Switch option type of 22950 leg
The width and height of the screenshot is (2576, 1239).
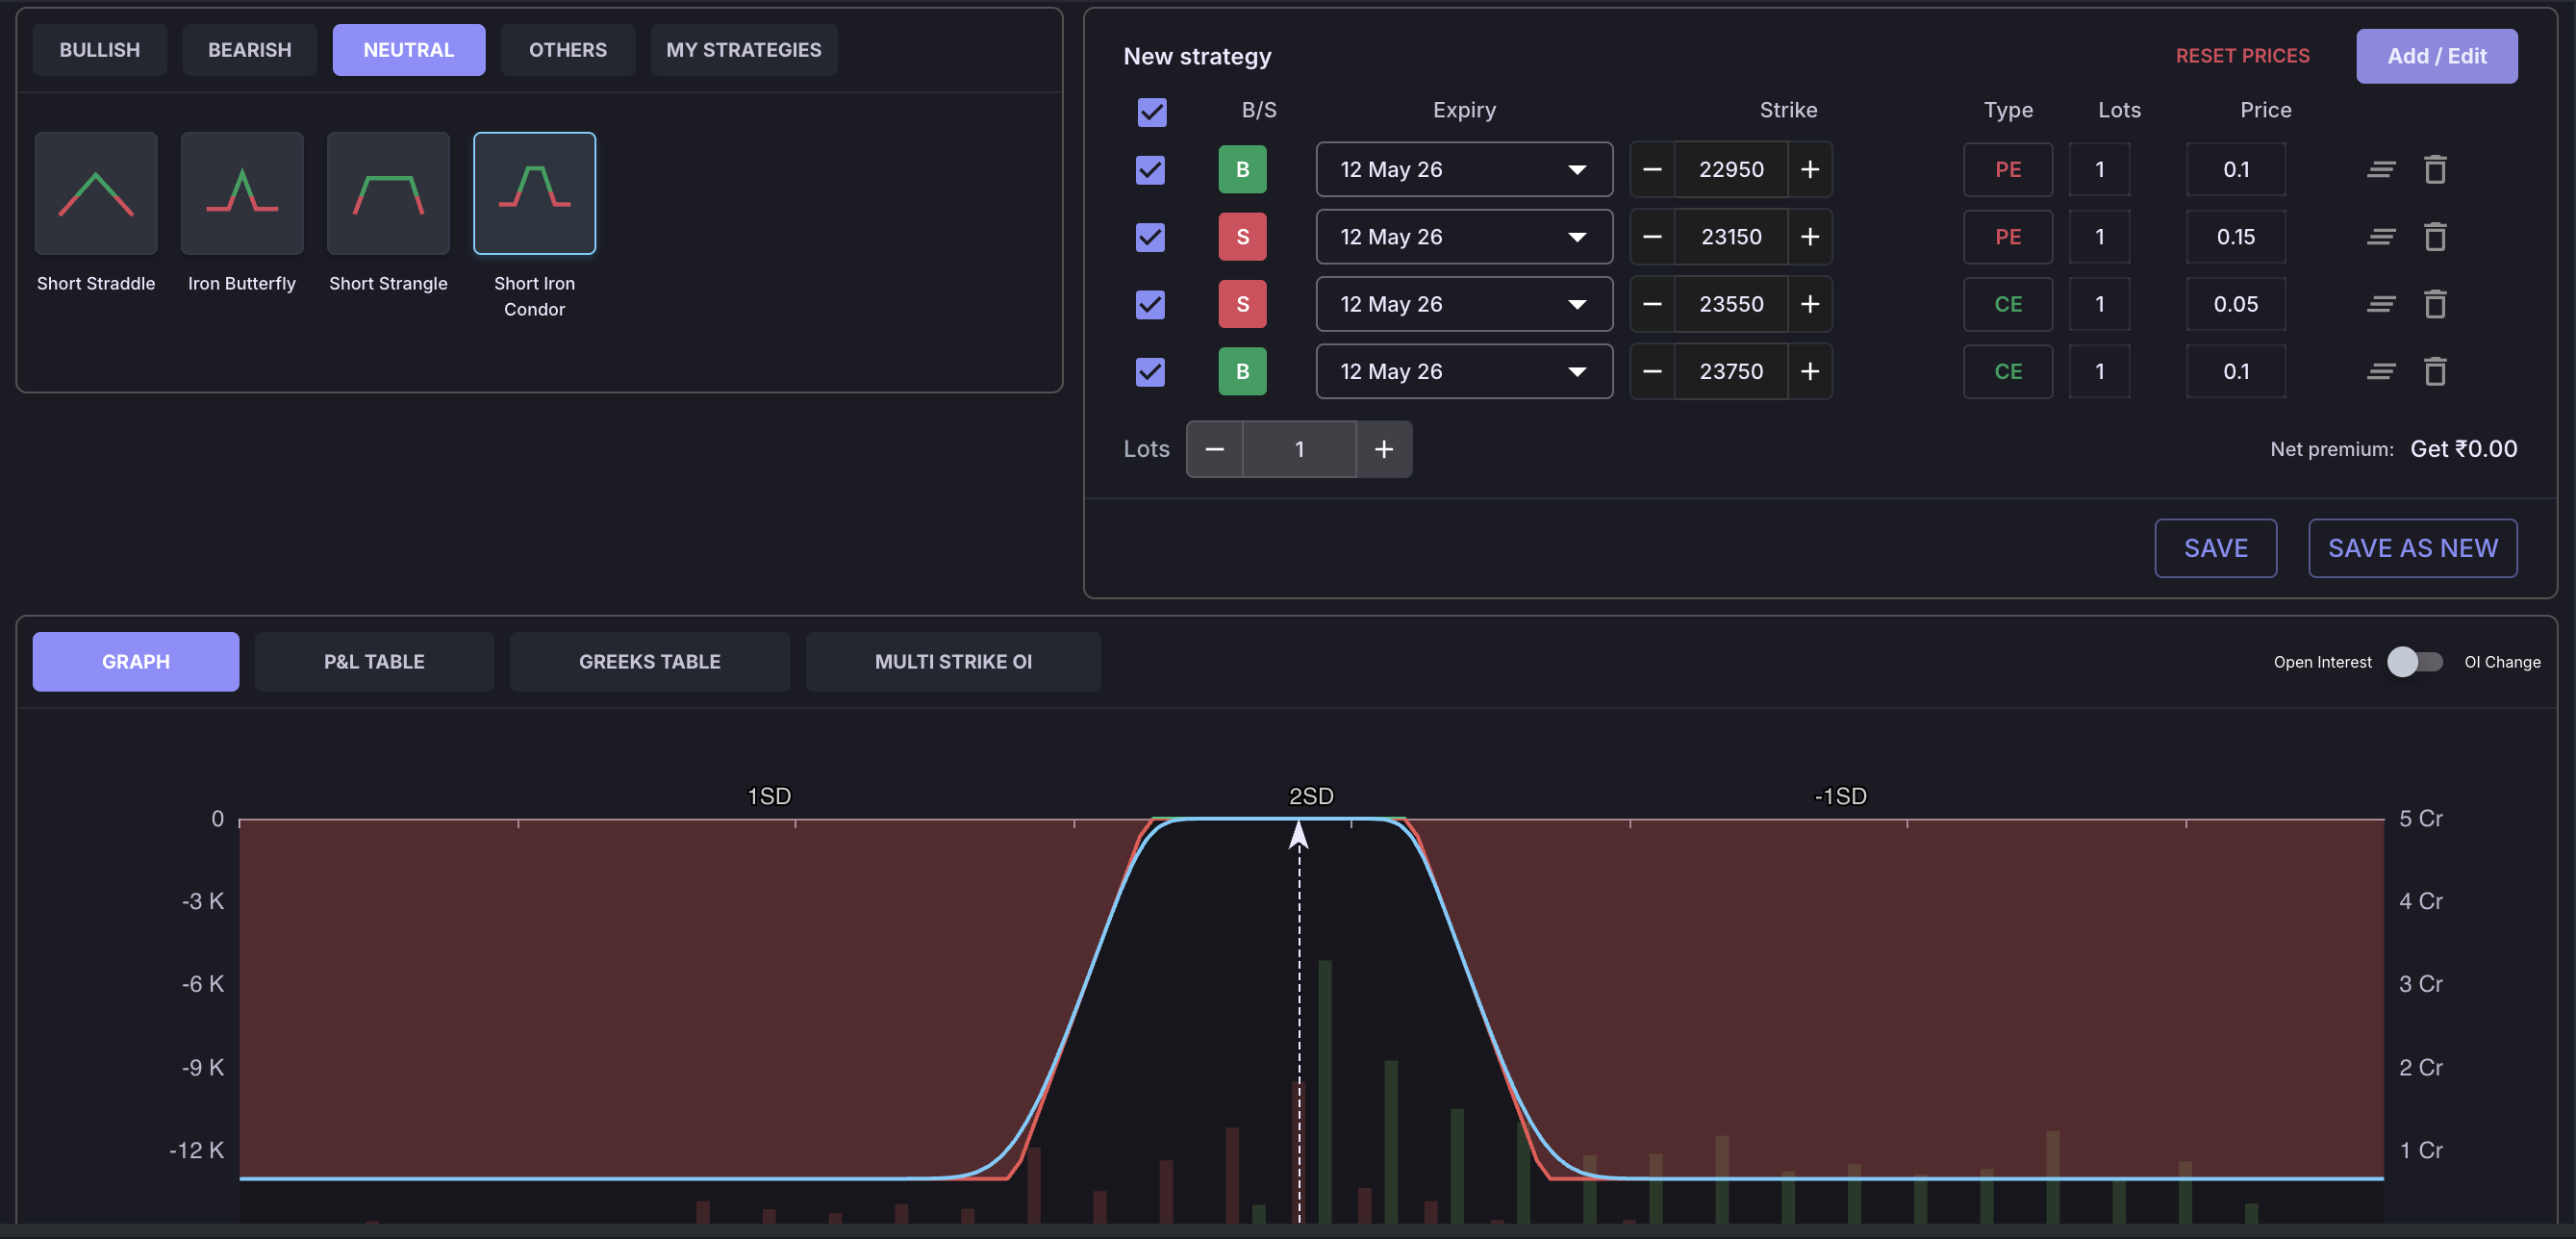coord(2008,170)
